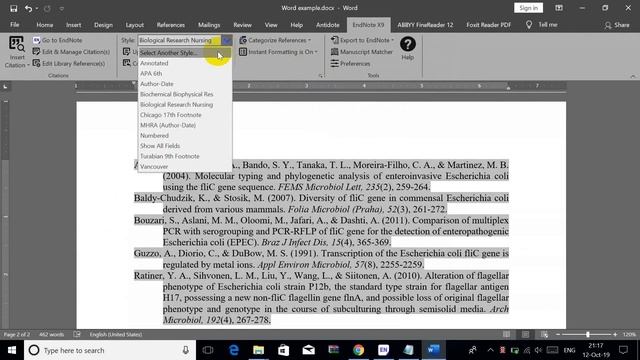Select MHRA (Author-Date) style
The image size is (640, 360).
184,125
